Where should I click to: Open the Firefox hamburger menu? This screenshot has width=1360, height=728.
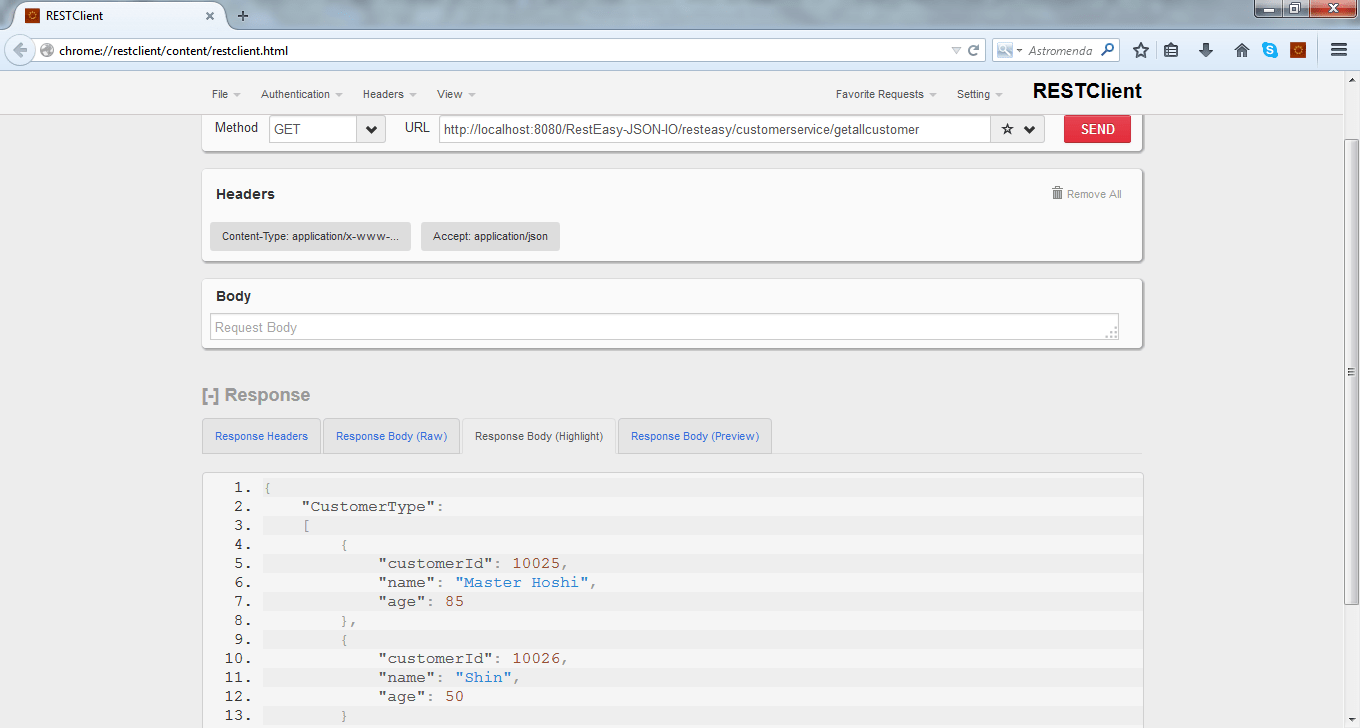[1337, 49]
